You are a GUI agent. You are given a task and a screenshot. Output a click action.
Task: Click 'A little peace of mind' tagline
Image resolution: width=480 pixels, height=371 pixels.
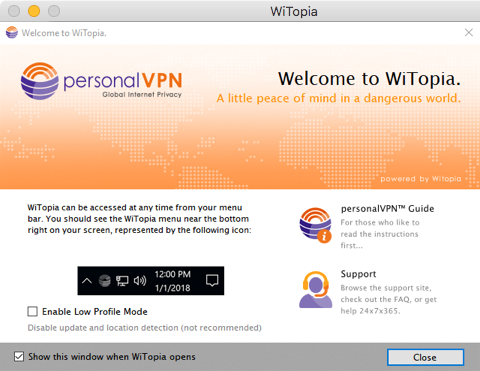(x=339, y=98)
